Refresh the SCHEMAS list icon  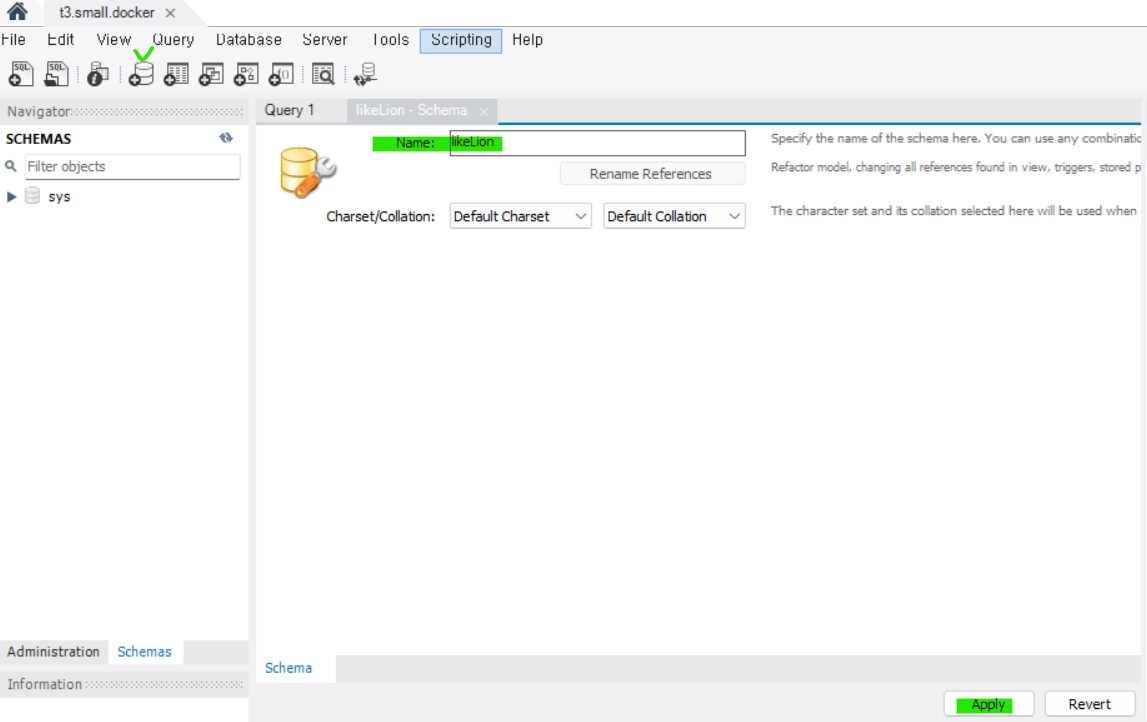coord(226,138)
